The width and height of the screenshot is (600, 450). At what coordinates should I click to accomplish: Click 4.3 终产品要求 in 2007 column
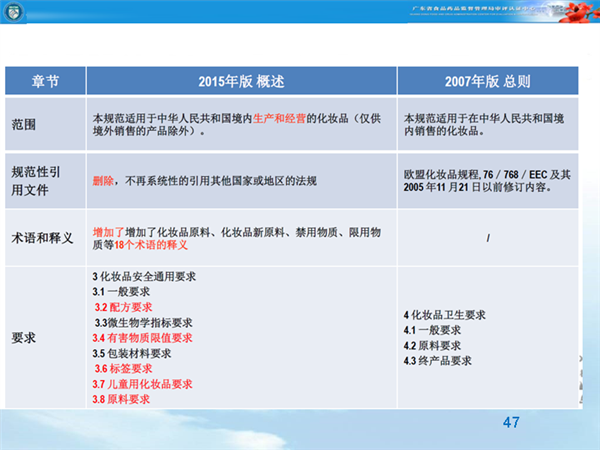[x=437, y=360]
